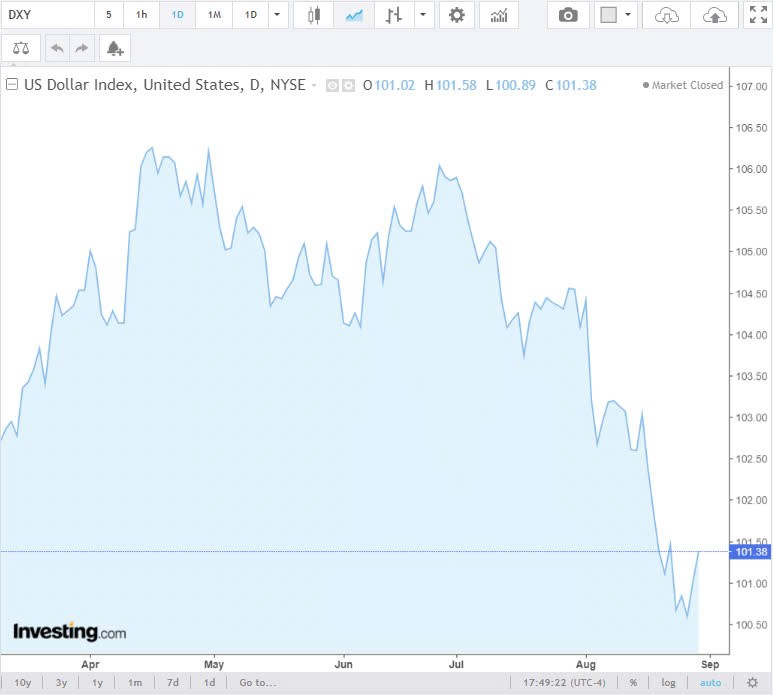
Task: Select the area chart style icon
Action: click(354, 15)
